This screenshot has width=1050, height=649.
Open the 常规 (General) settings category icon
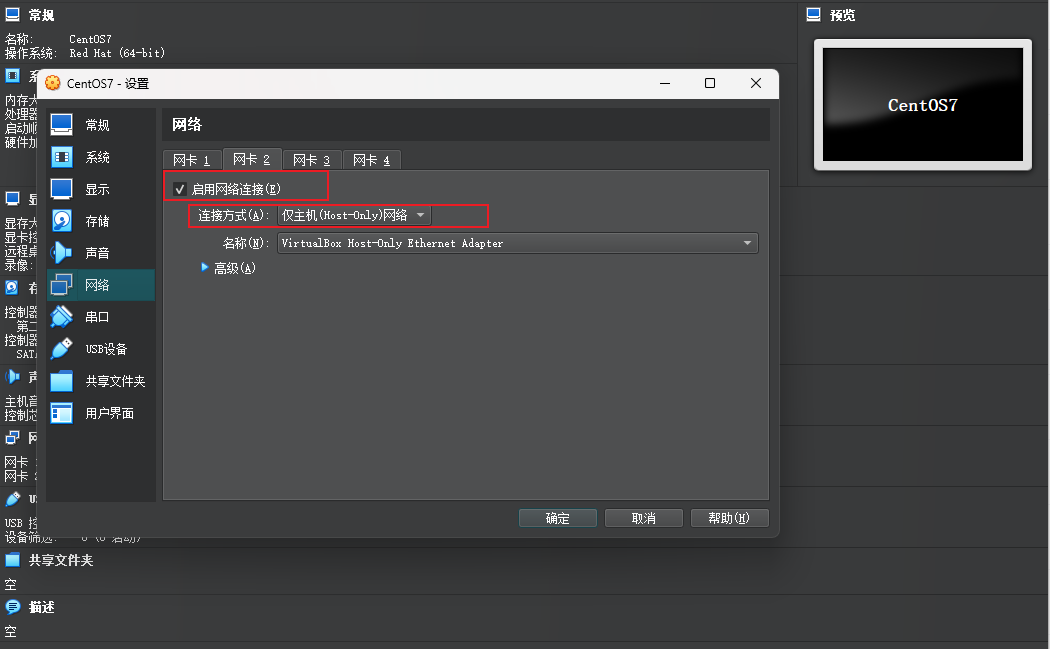[62, 125]
